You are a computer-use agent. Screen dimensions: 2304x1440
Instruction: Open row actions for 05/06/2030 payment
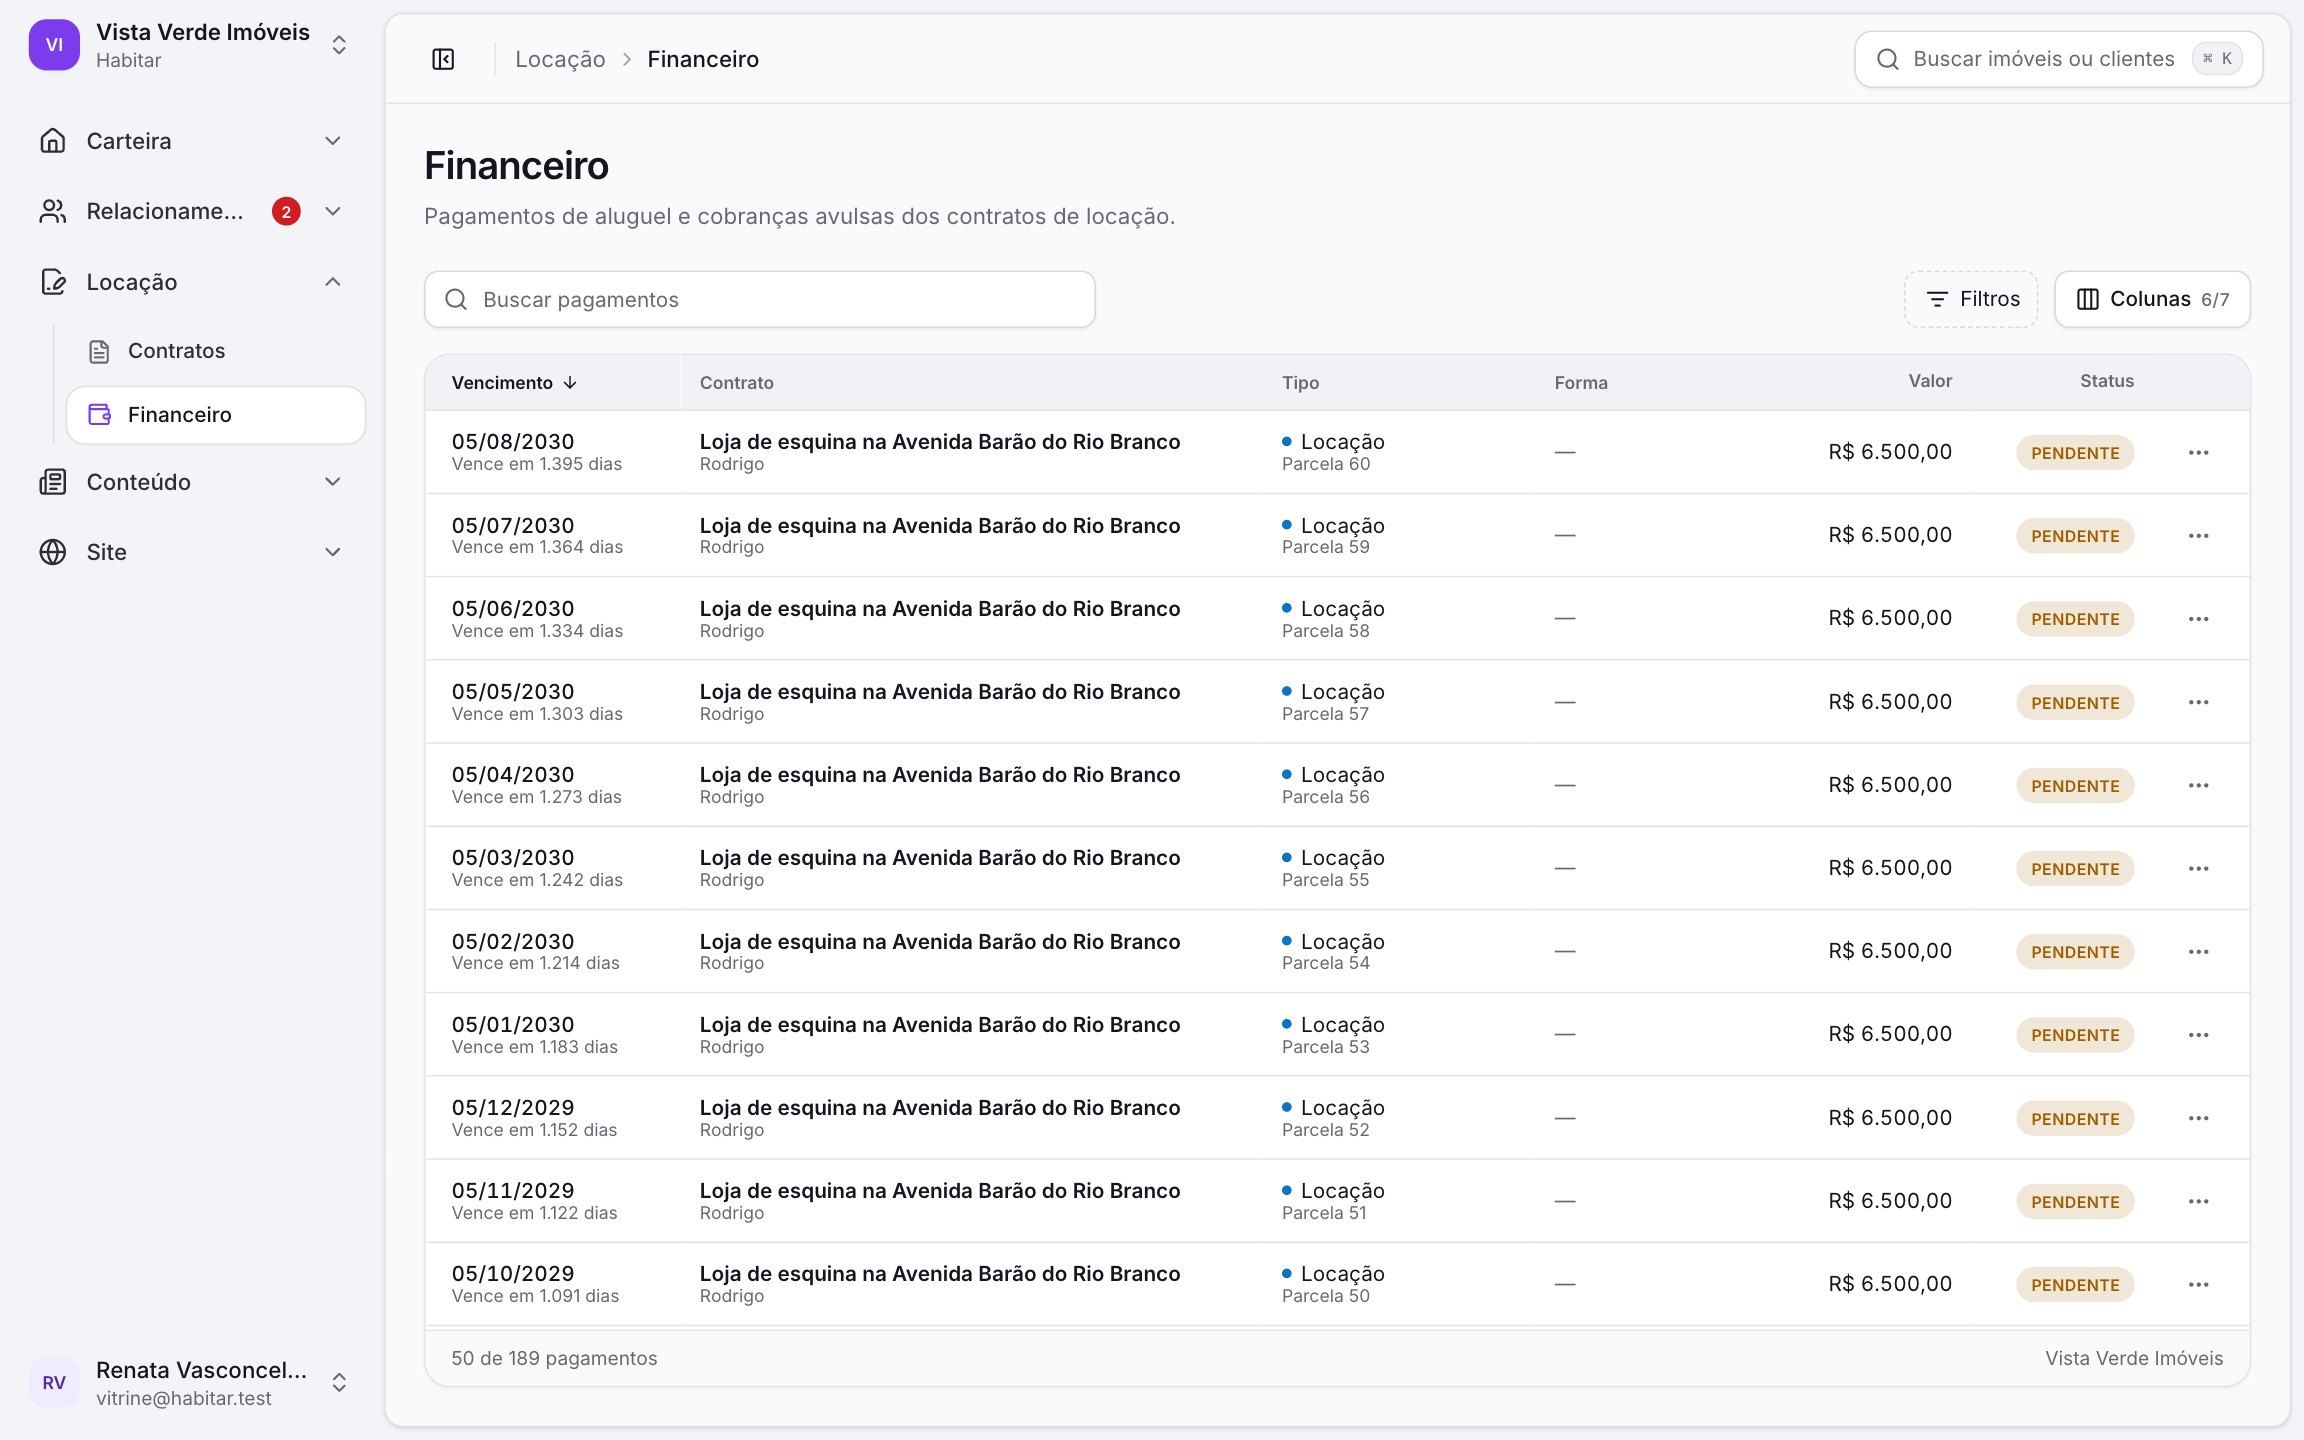pyautogui.click(x=2198, y=618)
